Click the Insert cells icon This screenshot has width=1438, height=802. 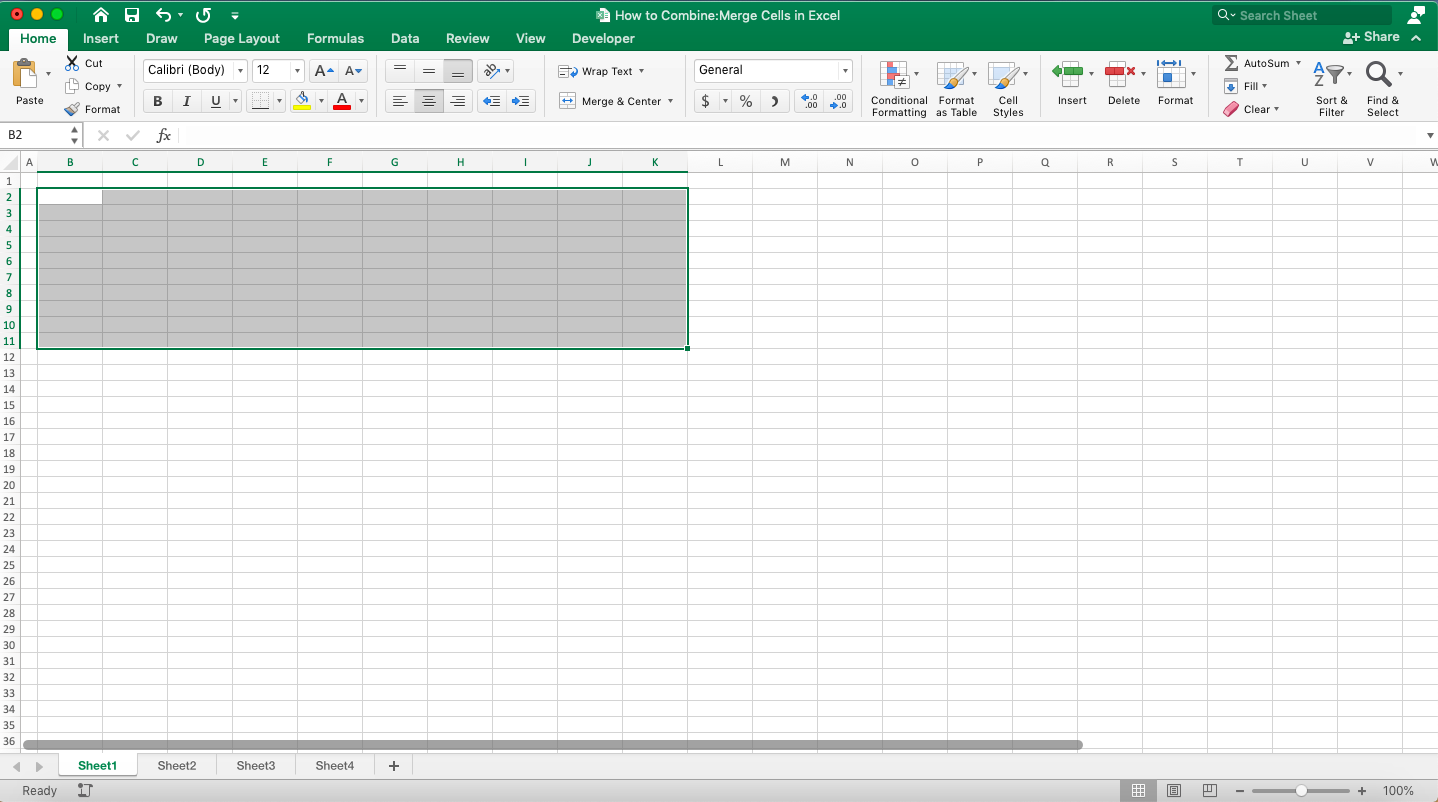pos(1068,73)
